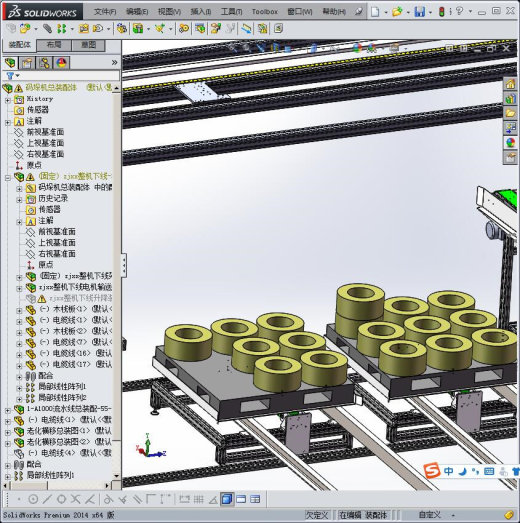Click the Rebuild traffic light icon
Viewport: 520px width, 523px height.
click(x=441, y=12)
